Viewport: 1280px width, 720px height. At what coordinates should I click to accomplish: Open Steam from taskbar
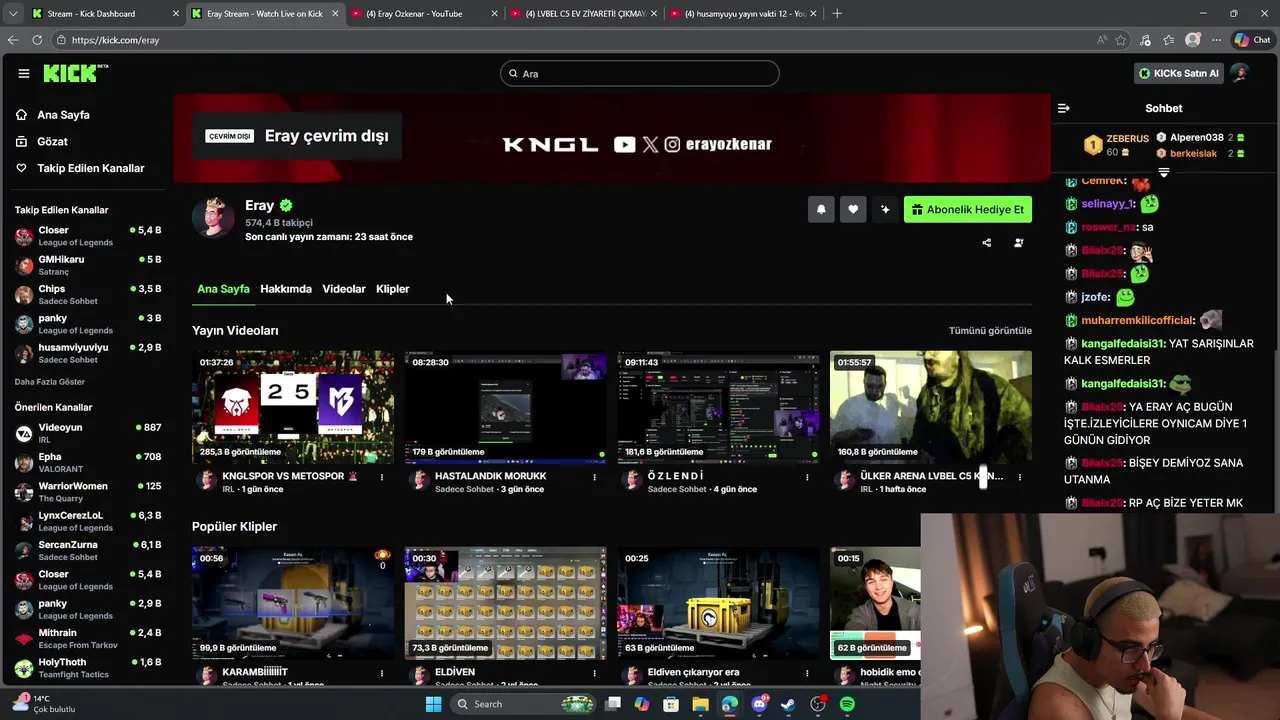point(788,704)
